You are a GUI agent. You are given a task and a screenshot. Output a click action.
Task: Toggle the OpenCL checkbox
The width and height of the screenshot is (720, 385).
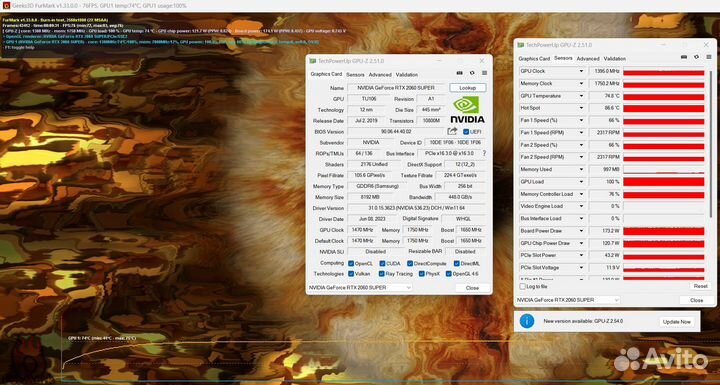(351, 264)
